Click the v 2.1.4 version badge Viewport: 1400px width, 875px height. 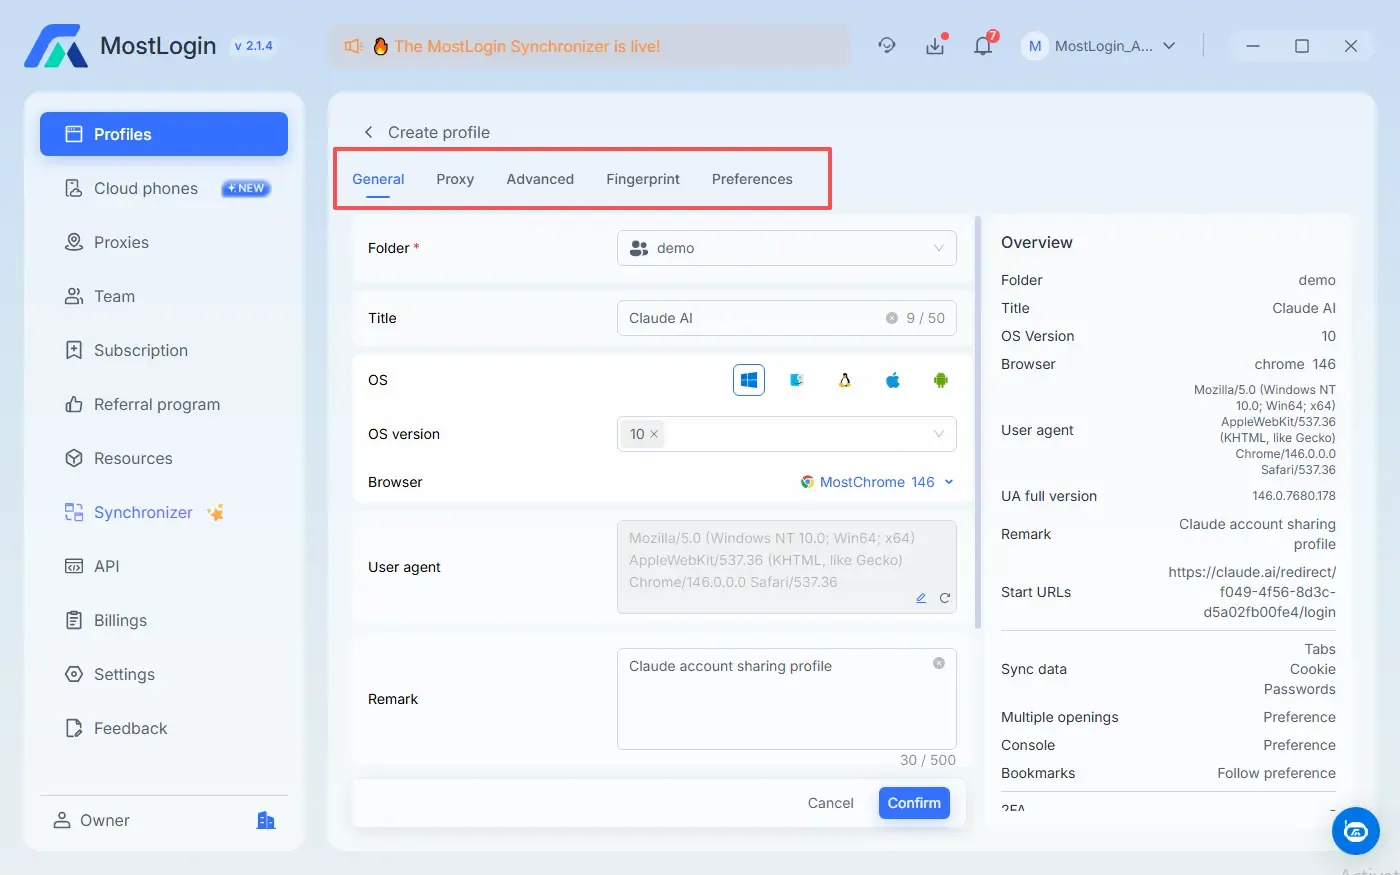(x=253, y=46)
